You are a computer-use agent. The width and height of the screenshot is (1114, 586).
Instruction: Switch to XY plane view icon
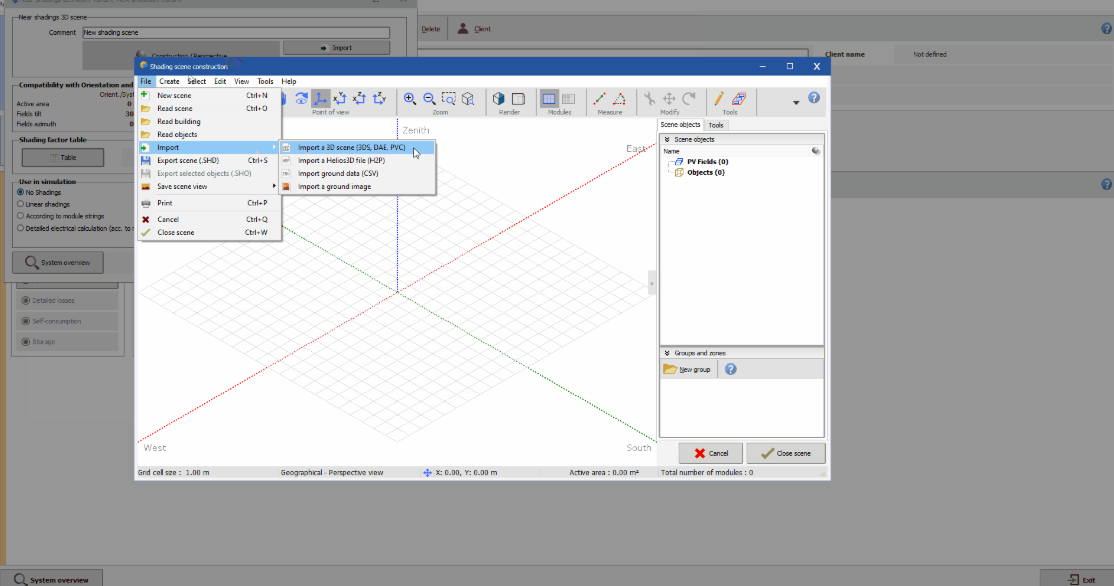pyautogui.click(x=340, y=99)
